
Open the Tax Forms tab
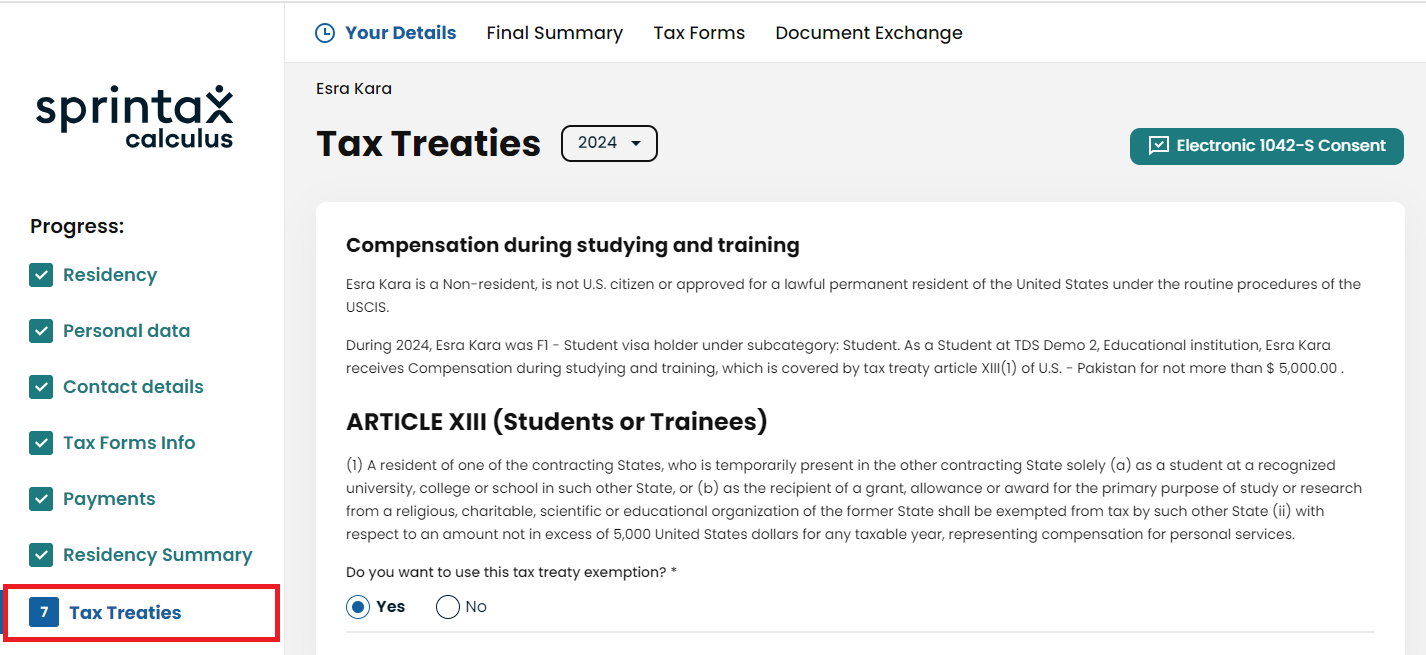[699, 33]
